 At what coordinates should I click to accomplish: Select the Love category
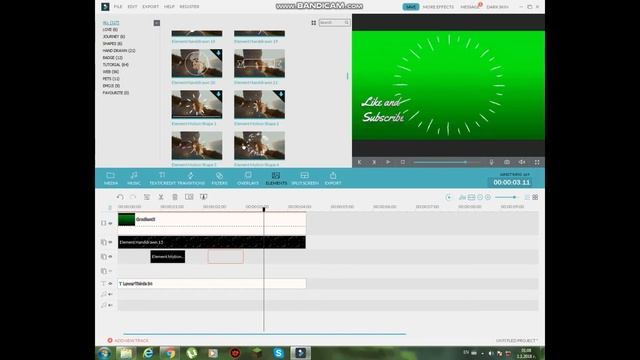pos(110,29)
